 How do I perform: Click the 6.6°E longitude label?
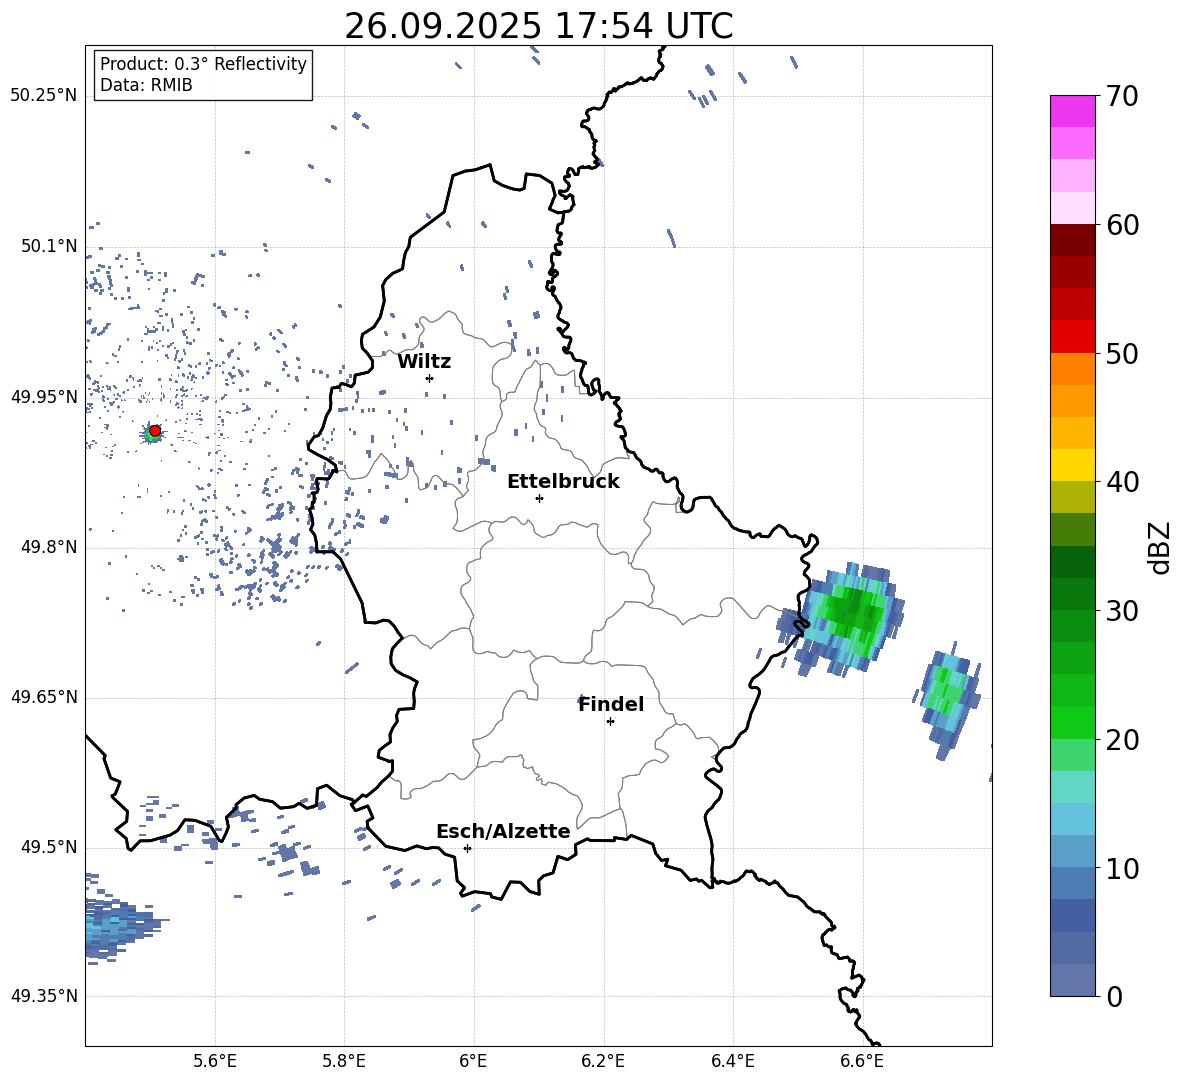tap(862, 1061)
